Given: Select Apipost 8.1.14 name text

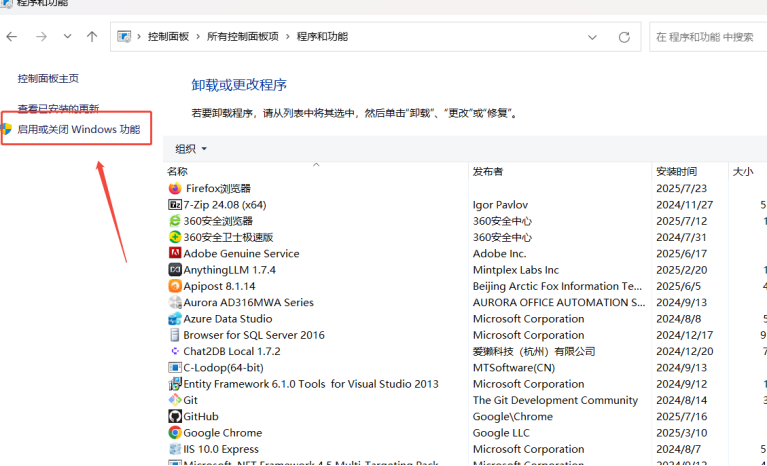Looking at the screenshot, I should (219, 286).
